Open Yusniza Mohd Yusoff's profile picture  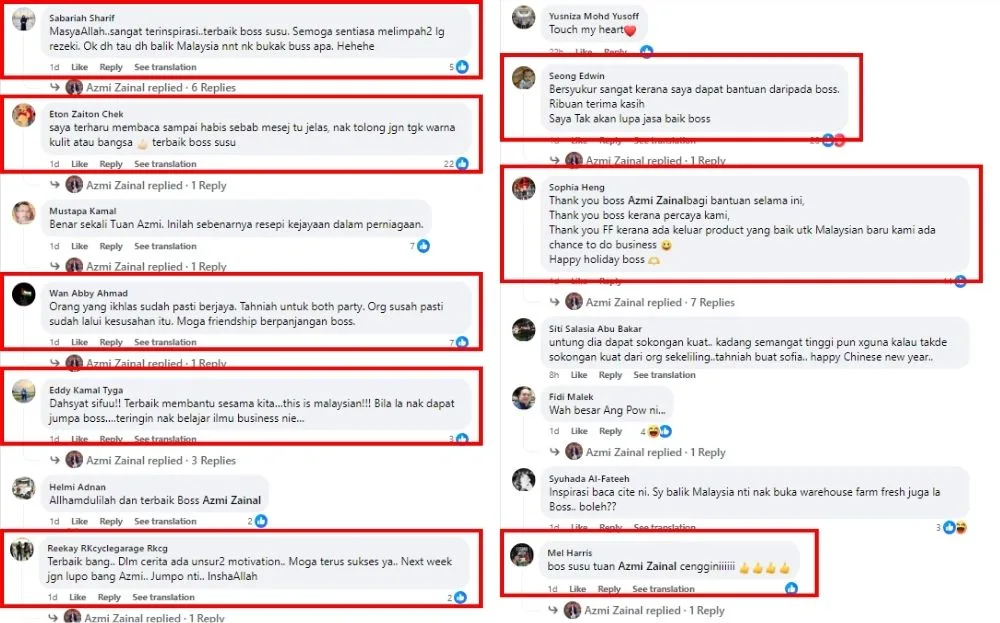coord(523,17)
